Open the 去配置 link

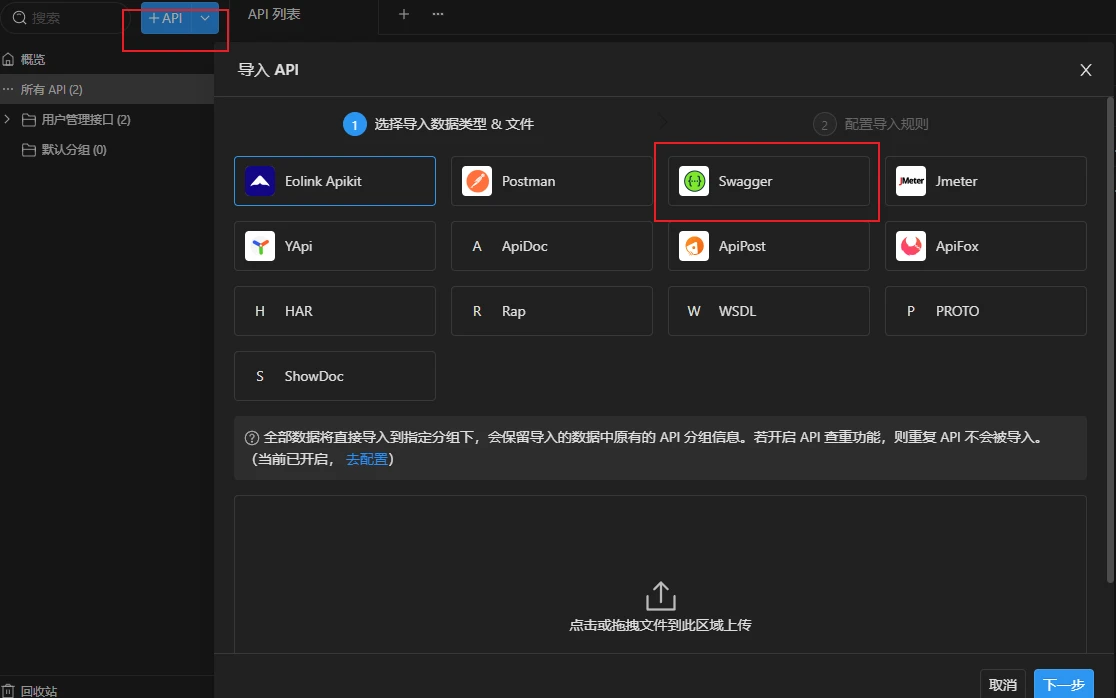(x=367, y=459)
